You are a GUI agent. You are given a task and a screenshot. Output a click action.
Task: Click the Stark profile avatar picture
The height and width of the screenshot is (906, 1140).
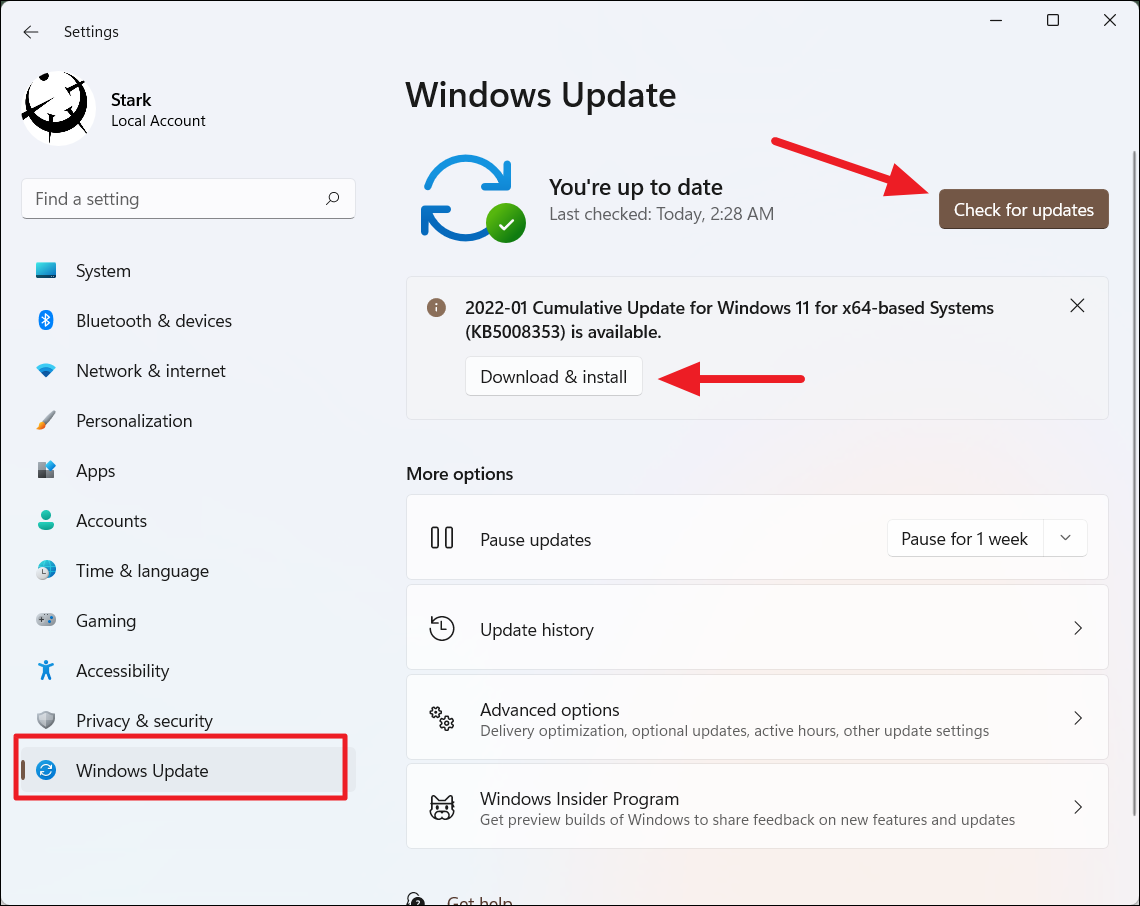[58, 108]
